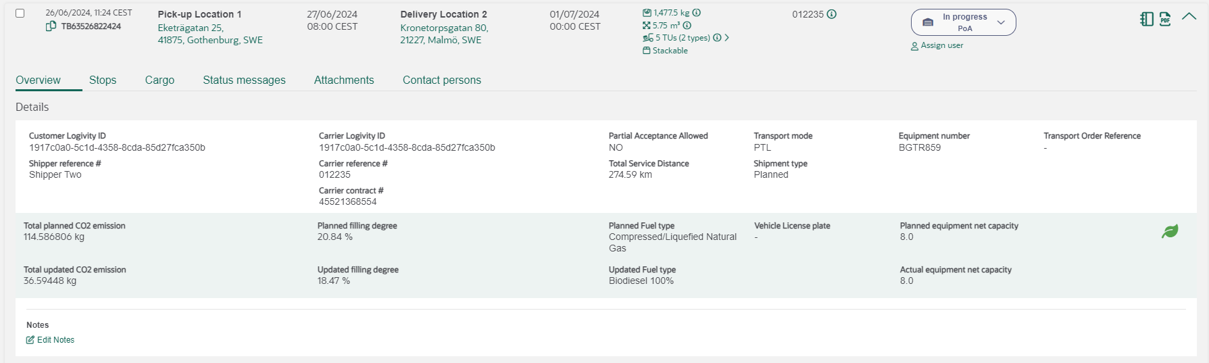Viewport: 1209px width, 363px height.
Task: Click the green leaf emission icon
Action: point(1169,231)
